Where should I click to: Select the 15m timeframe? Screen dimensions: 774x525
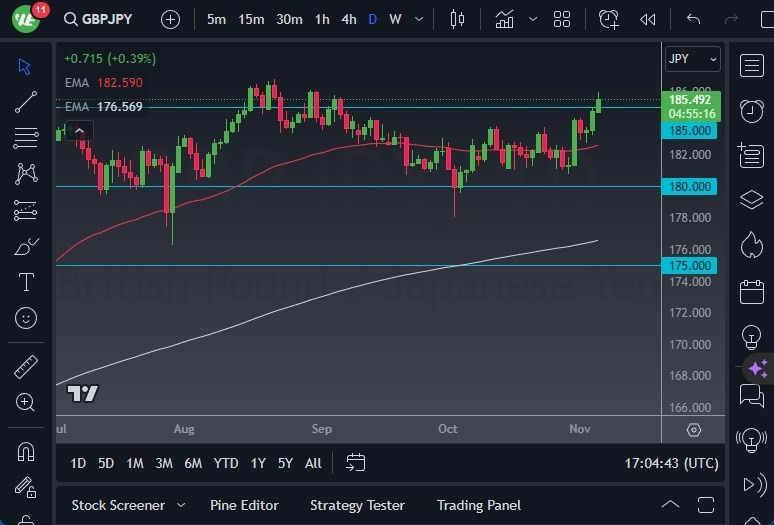[251, 19]
